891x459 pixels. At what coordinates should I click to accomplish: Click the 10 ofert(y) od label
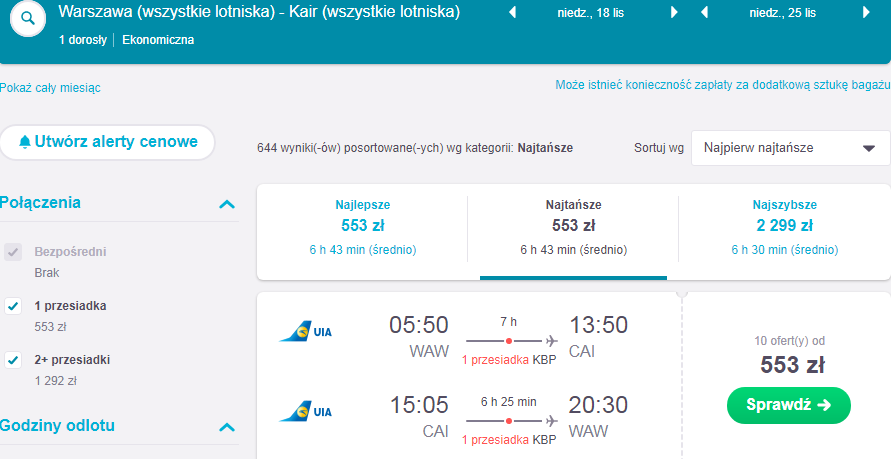click(x=790, y=341)
